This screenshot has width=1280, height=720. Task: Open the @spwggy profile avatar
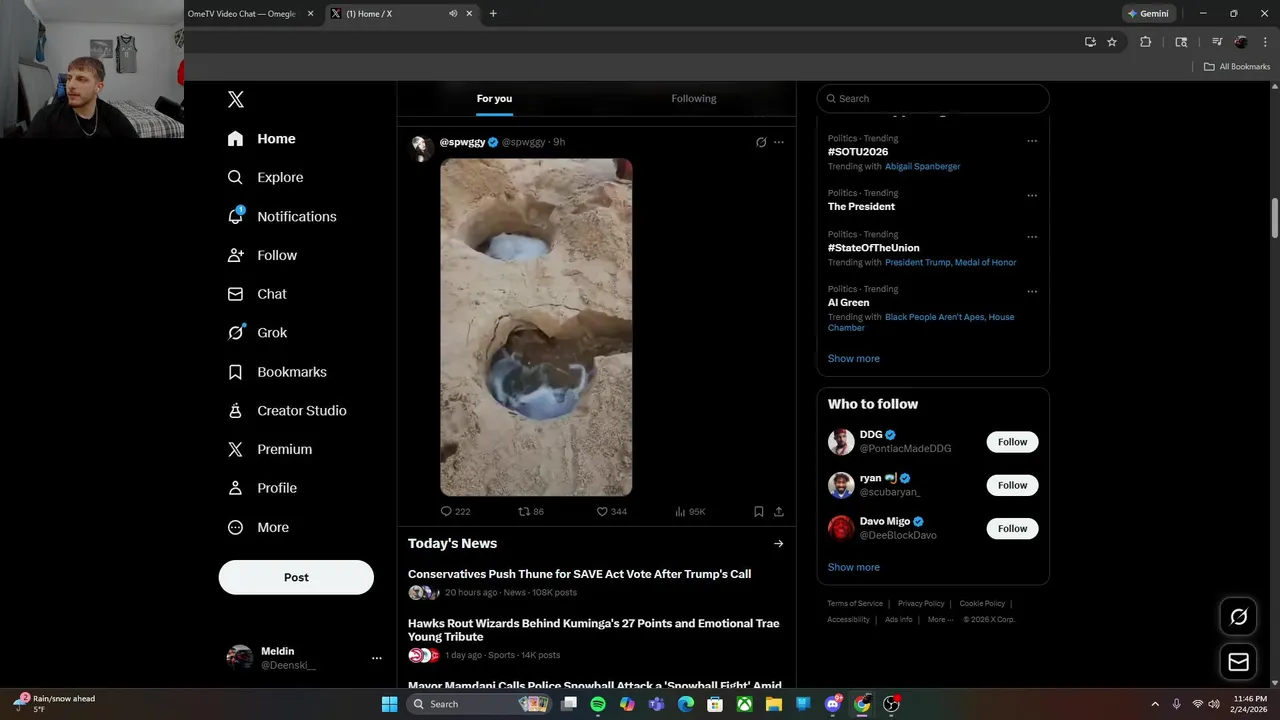(x=422, y=147)
